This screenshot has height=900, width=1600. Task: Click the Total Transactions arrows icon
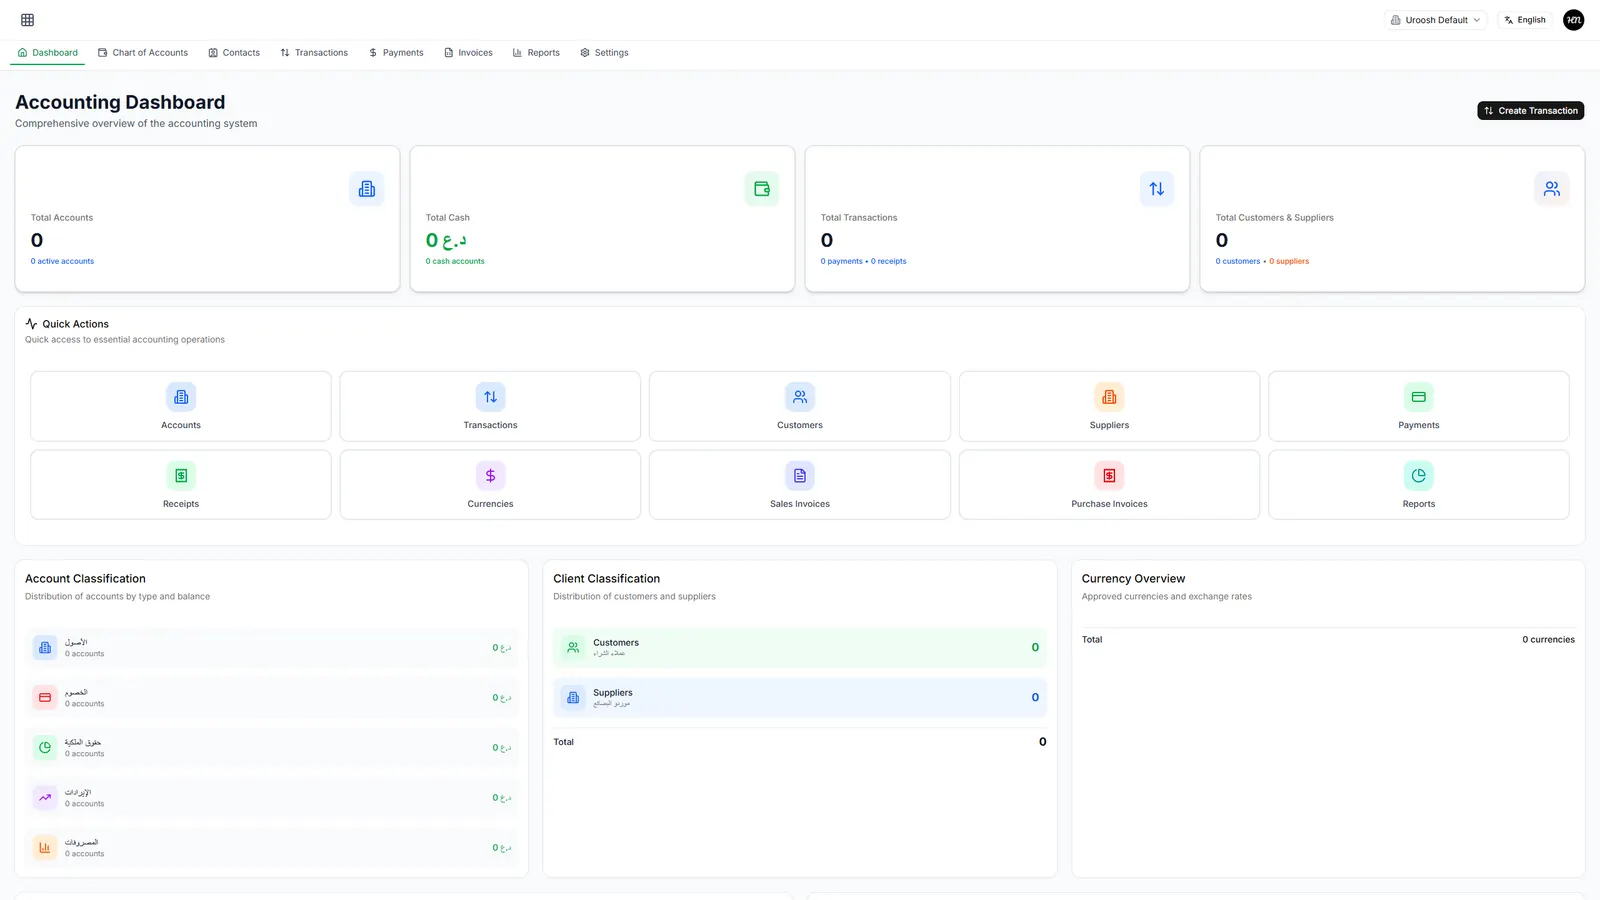click(1157, 189)
